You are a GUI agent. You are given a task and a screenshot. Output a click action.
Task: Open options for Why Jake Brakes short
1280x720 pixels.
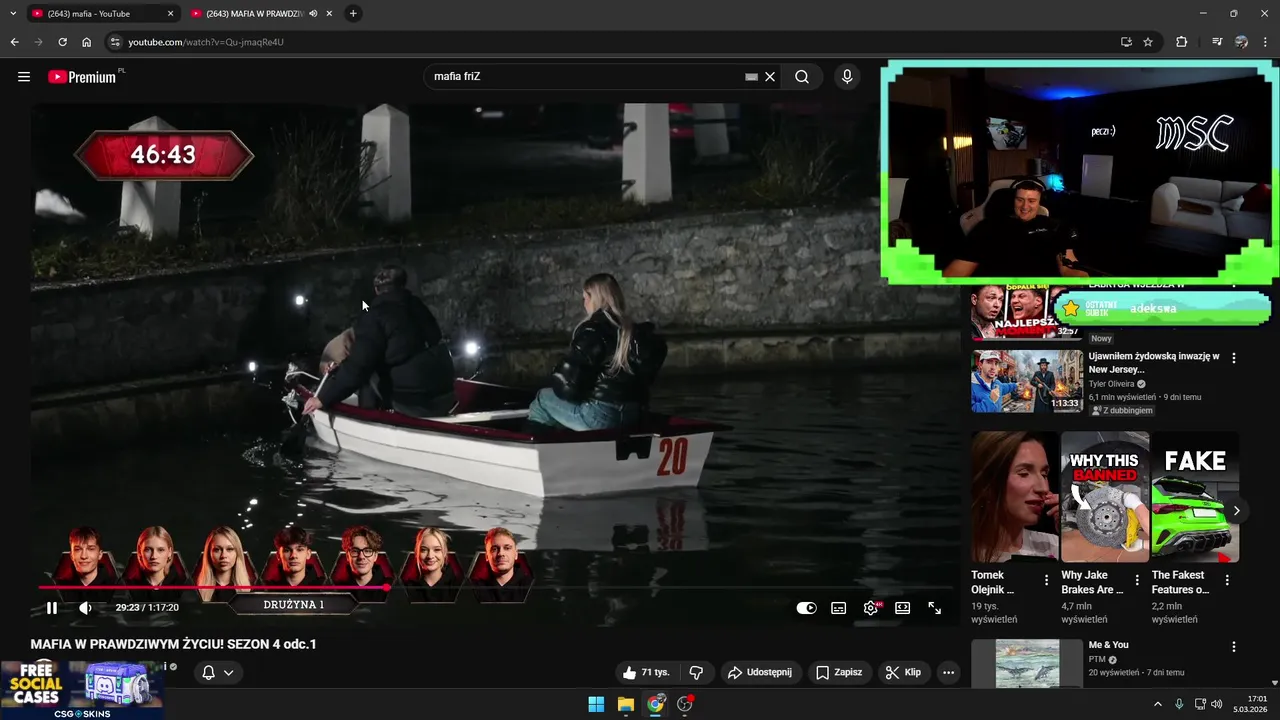click(x=1137, y=580)
